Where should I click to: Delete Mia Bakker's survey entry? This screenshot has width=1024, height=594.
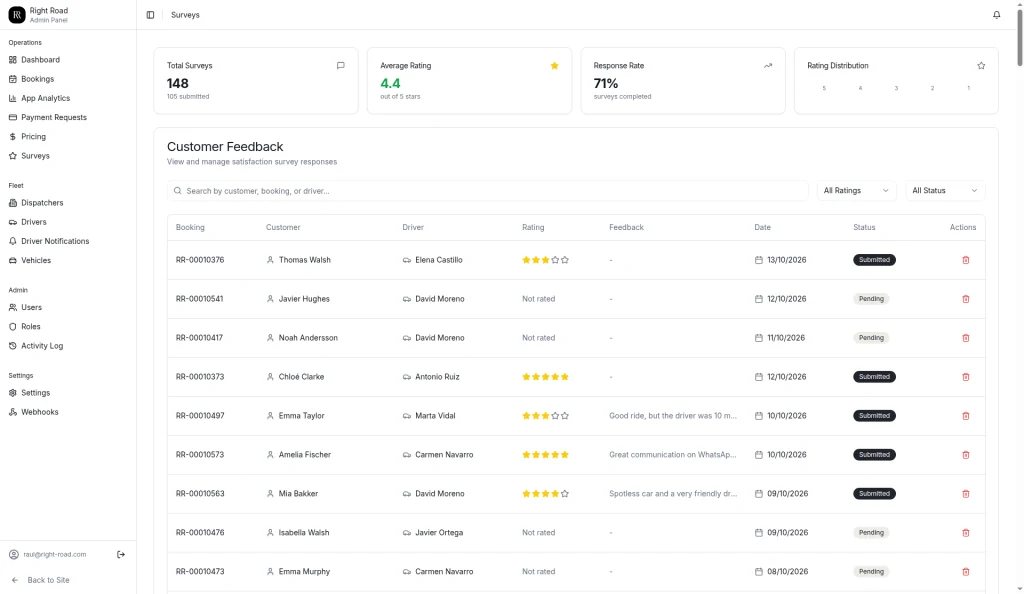click(x=965, y=493)
